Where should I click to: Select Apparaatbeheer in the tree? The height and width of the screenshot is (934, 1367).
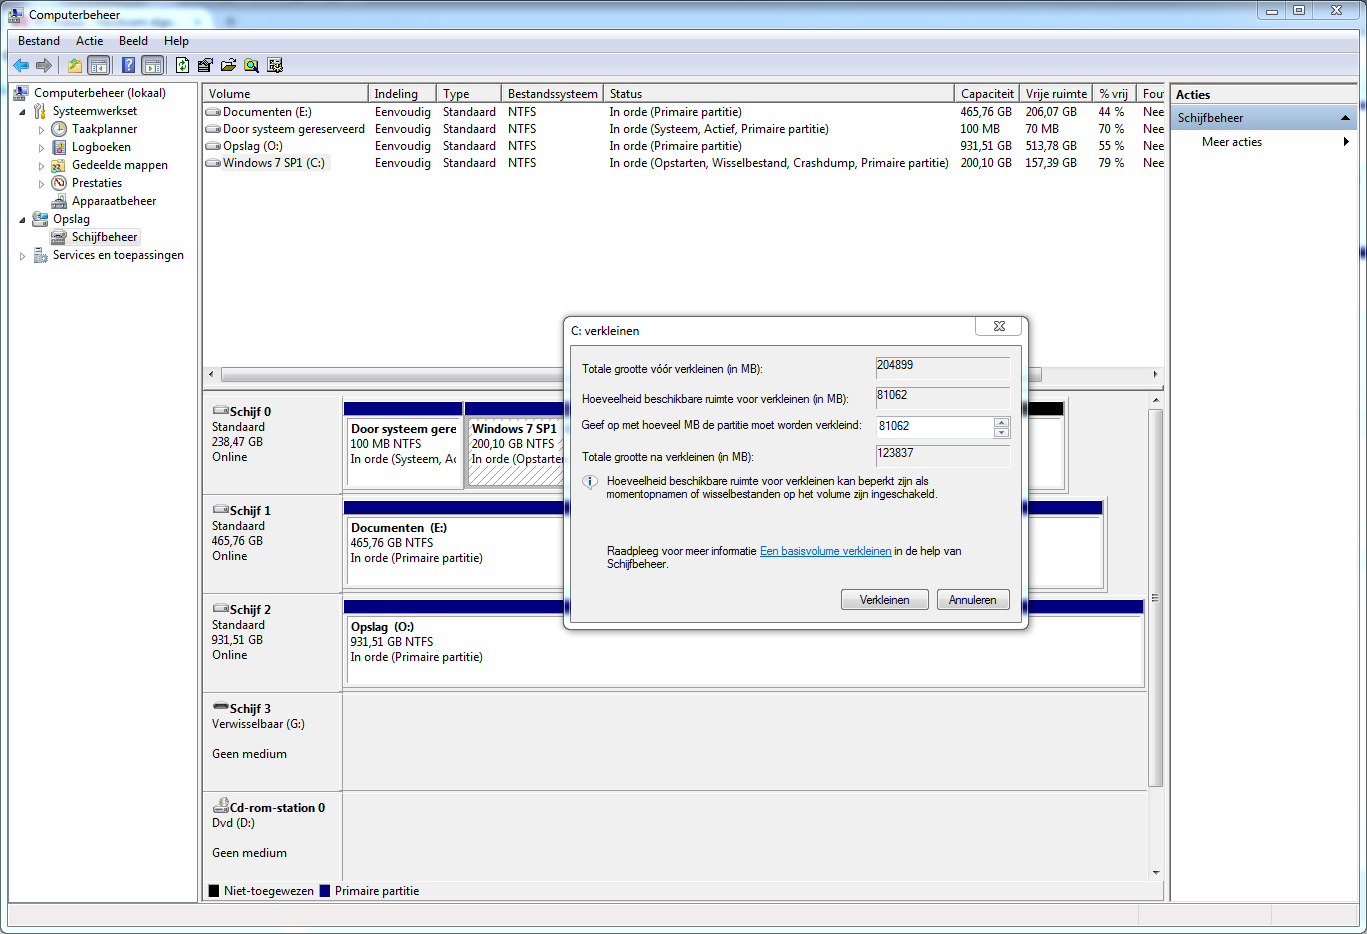[114, 201]
